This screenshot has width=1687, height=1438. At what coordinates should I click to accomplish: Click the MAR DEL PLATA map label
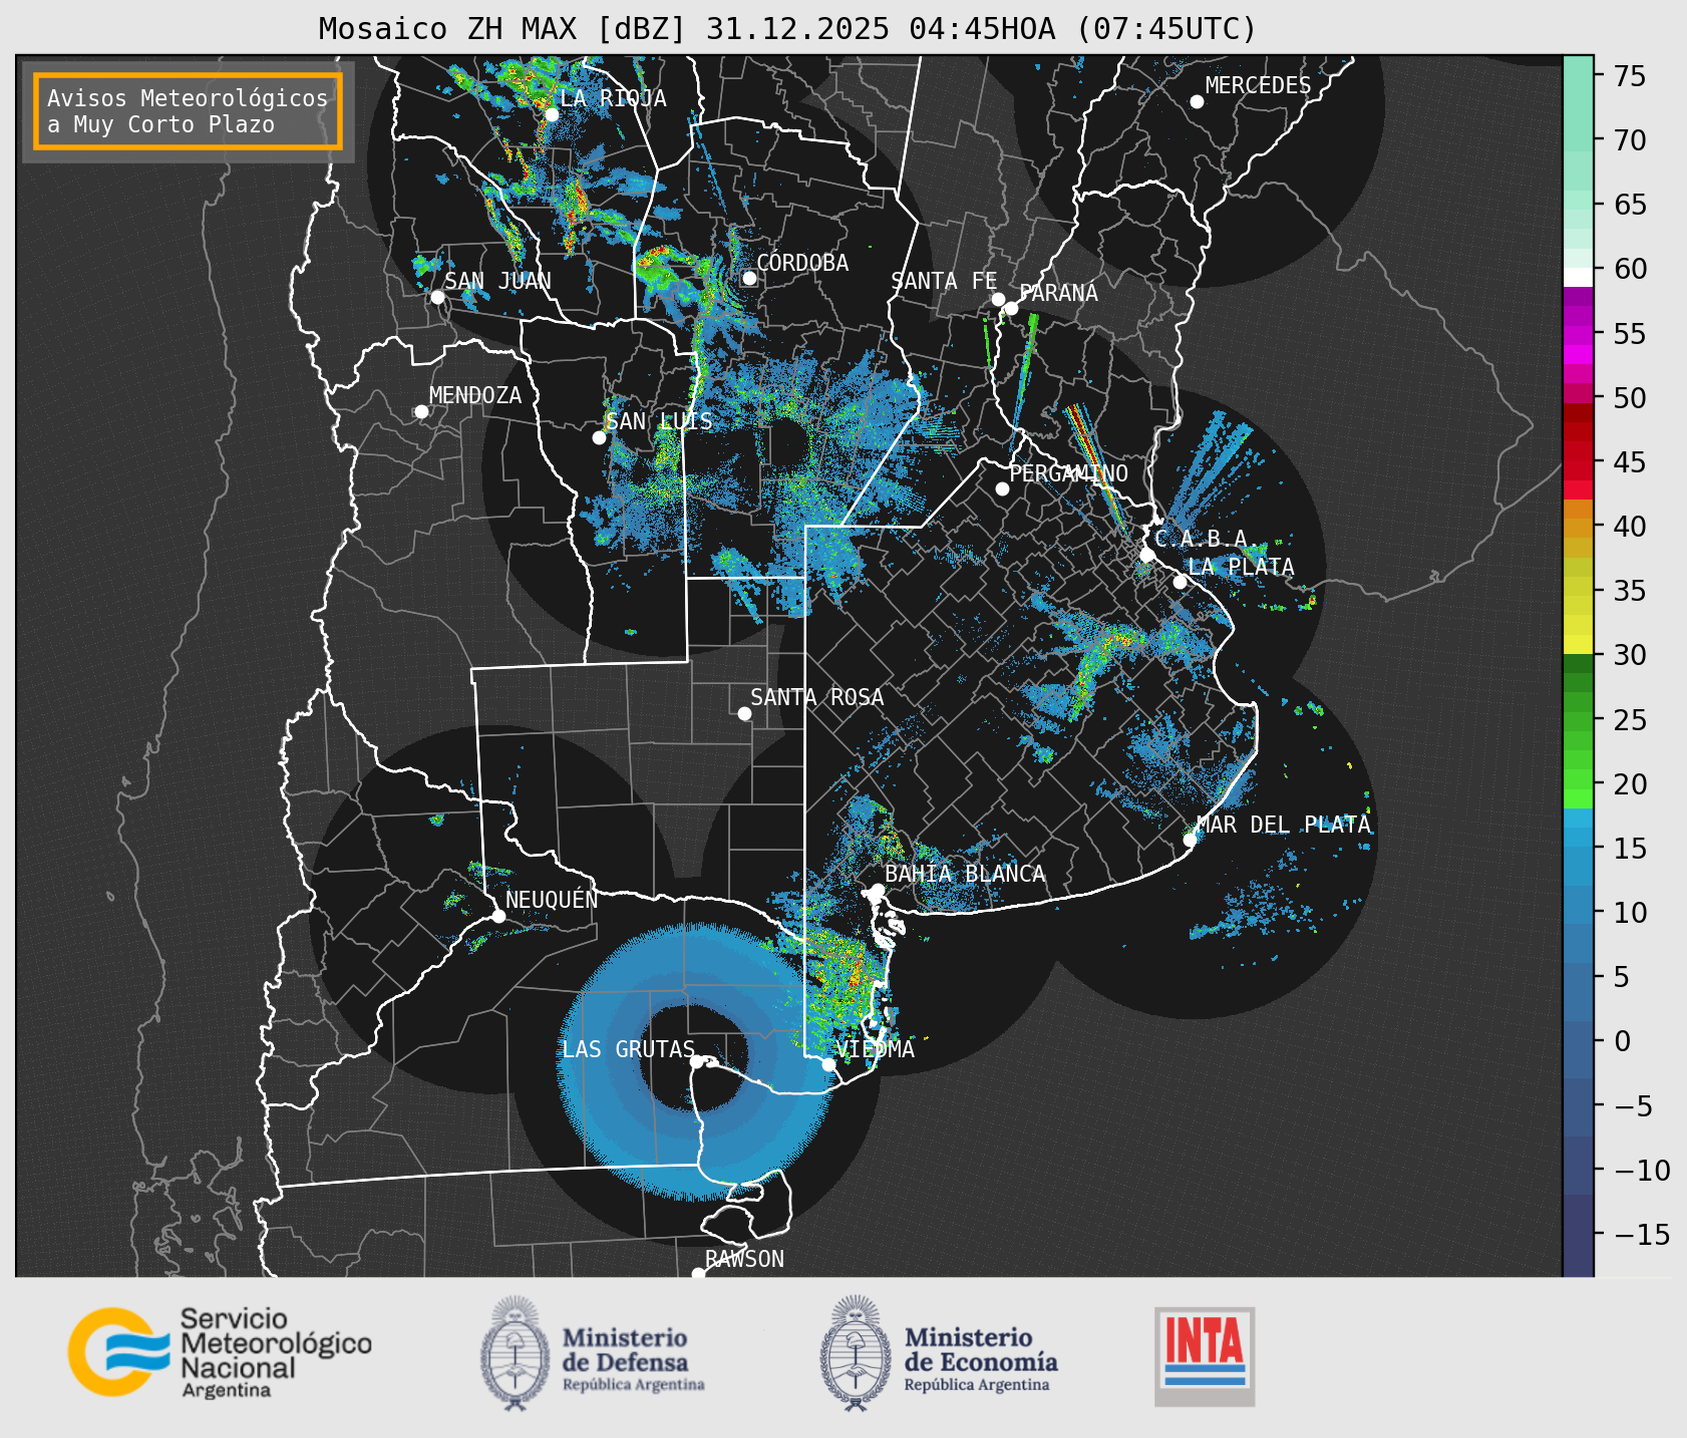pos(1283,825)
